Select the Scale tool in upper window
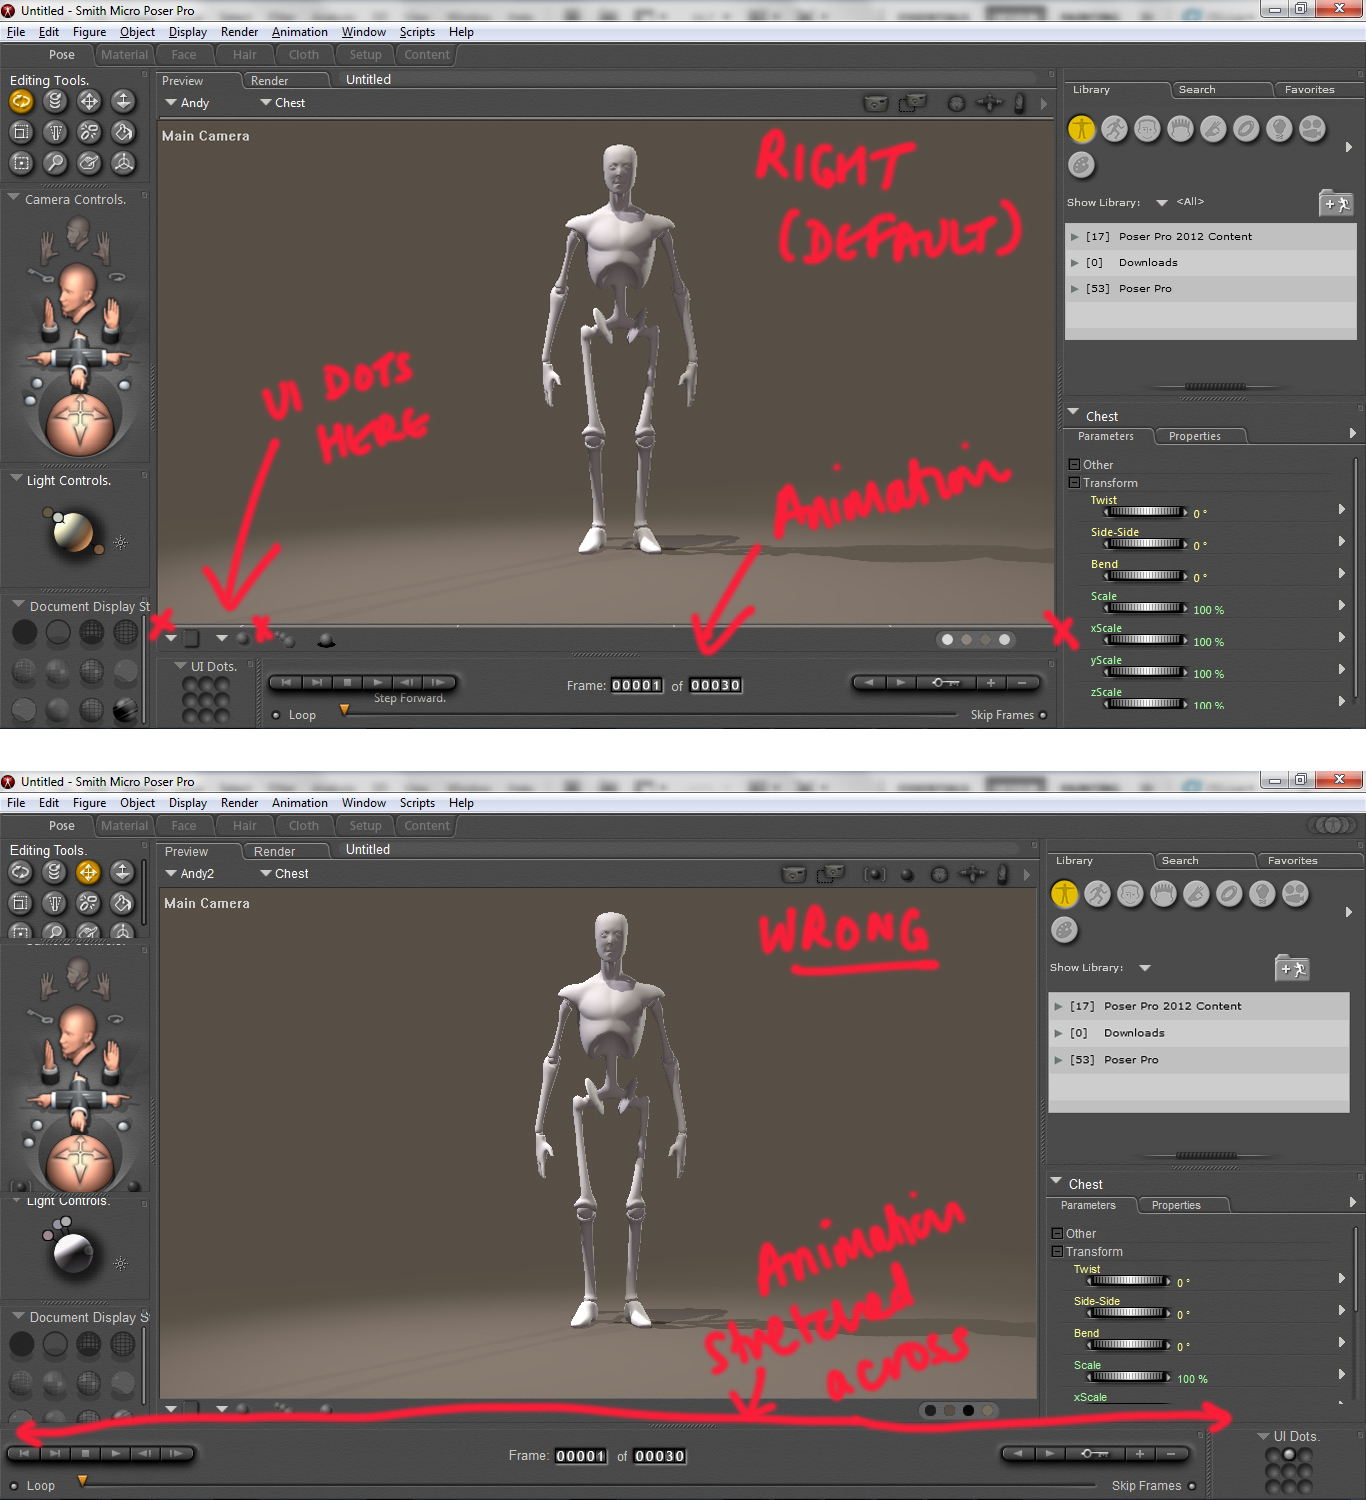Viewport: 1366px width, 1500px height. [21, 132]
